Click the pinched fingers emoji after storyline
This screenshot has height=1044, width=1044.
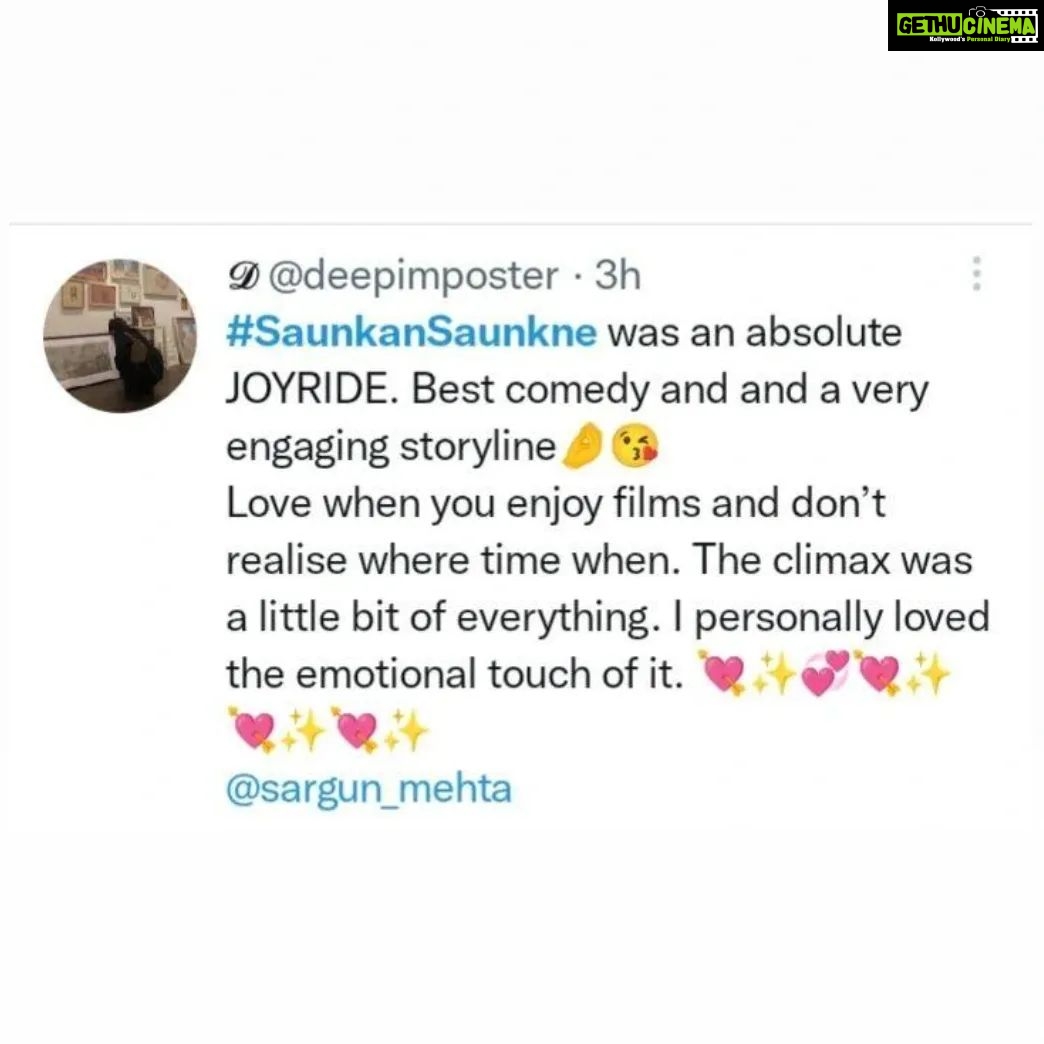pyautogui.click(x=583, y=445)
